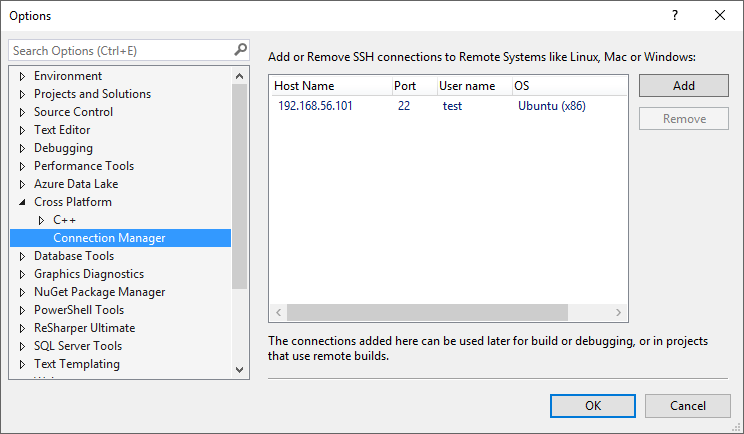The height and width of the screenshot is (434, 744).
Task: Click the OK button
Action: tap(593, 405)
